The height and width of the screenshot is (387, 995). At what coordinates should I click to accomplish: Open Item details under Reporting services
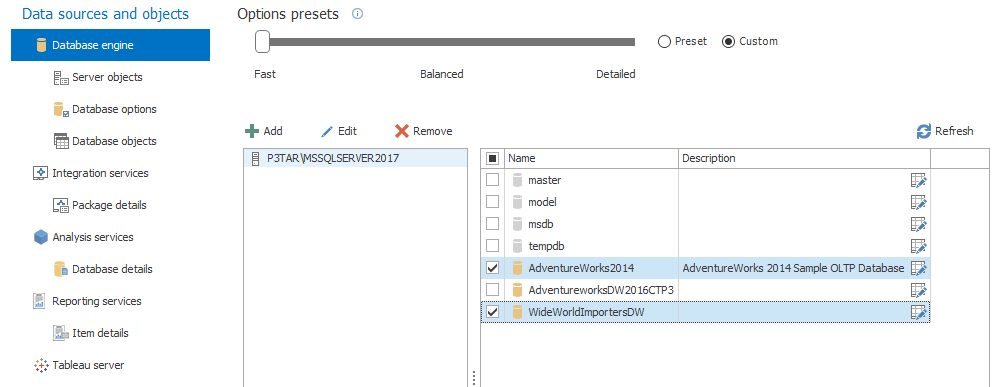[x=100, y=333]
